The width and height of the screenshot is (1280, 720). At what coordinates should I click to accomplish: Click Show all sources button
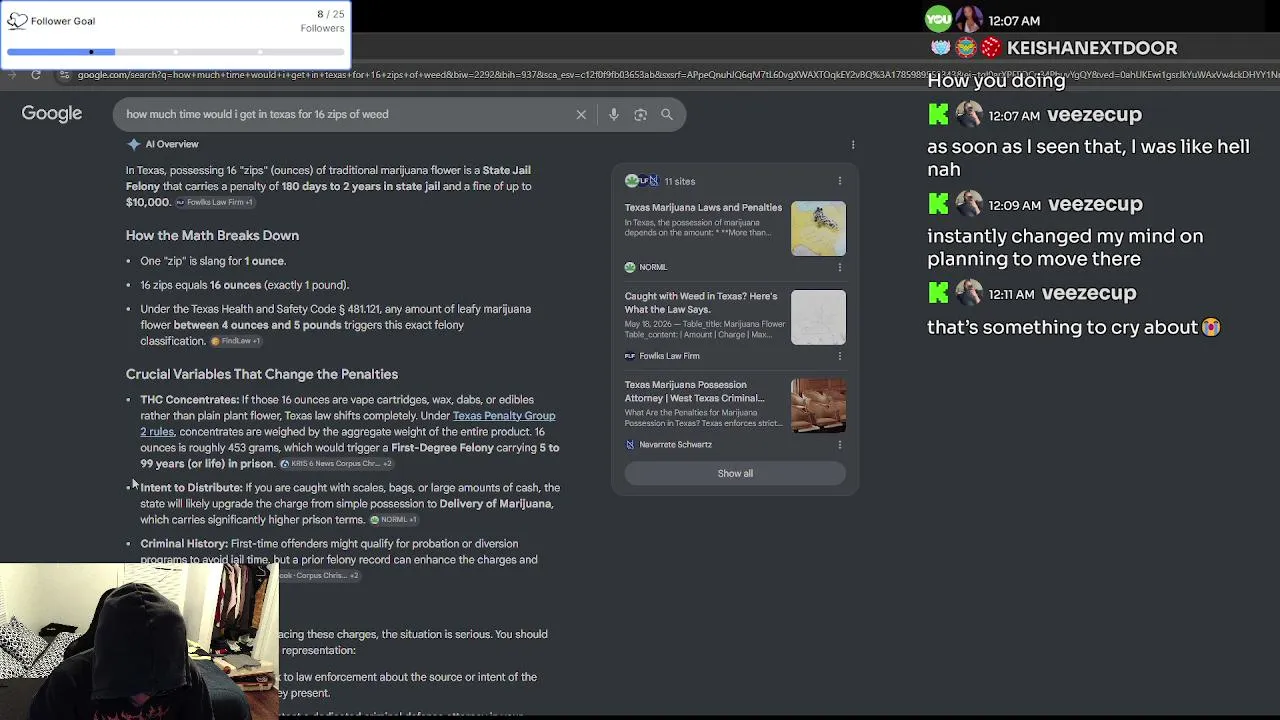point(735,474)
